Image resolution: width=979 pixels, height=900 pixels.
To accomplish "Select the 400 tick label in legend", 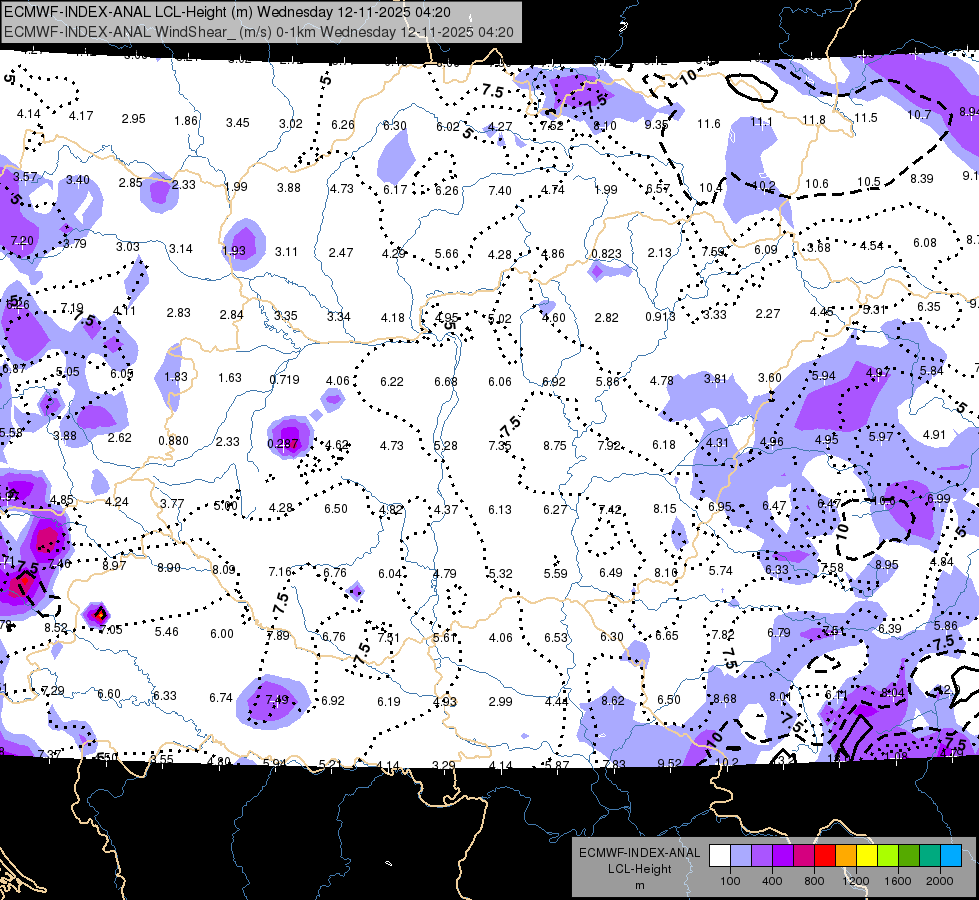I will tap(772, 881).
